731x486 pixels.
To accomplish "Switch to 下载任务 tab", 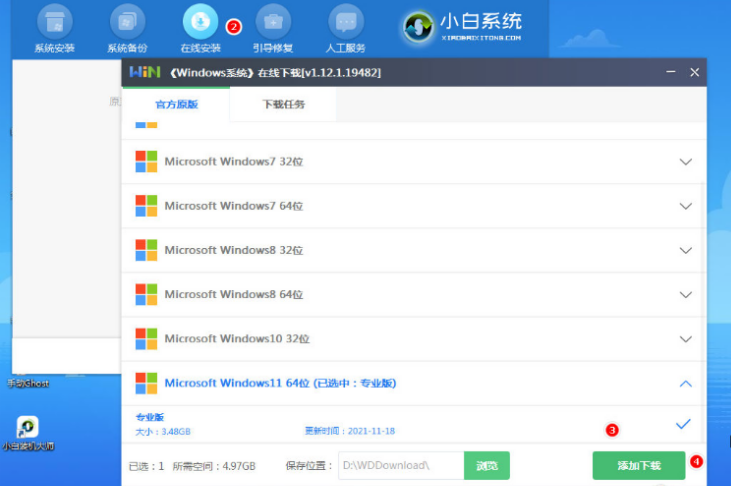I will click(283, 104).
